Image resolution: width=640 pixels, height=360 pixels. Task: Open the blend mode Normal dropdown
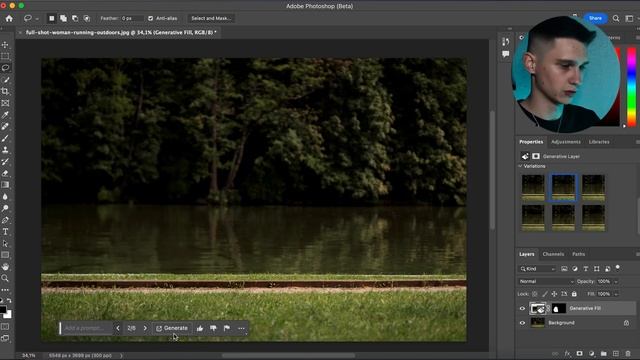click(546, 282)
